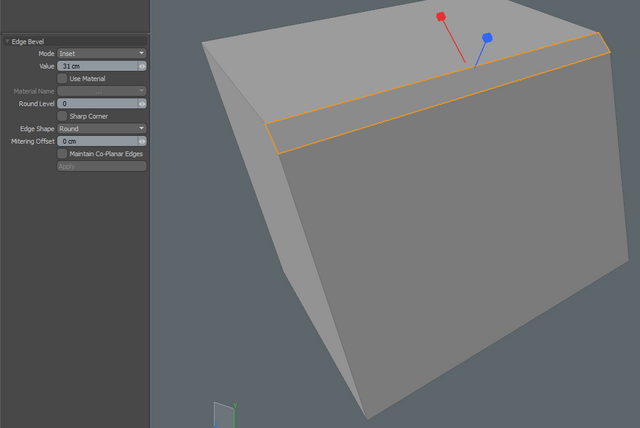Click the blue tool handle in viewport
This screenshot has height=428, width=640.
(487, 38)
